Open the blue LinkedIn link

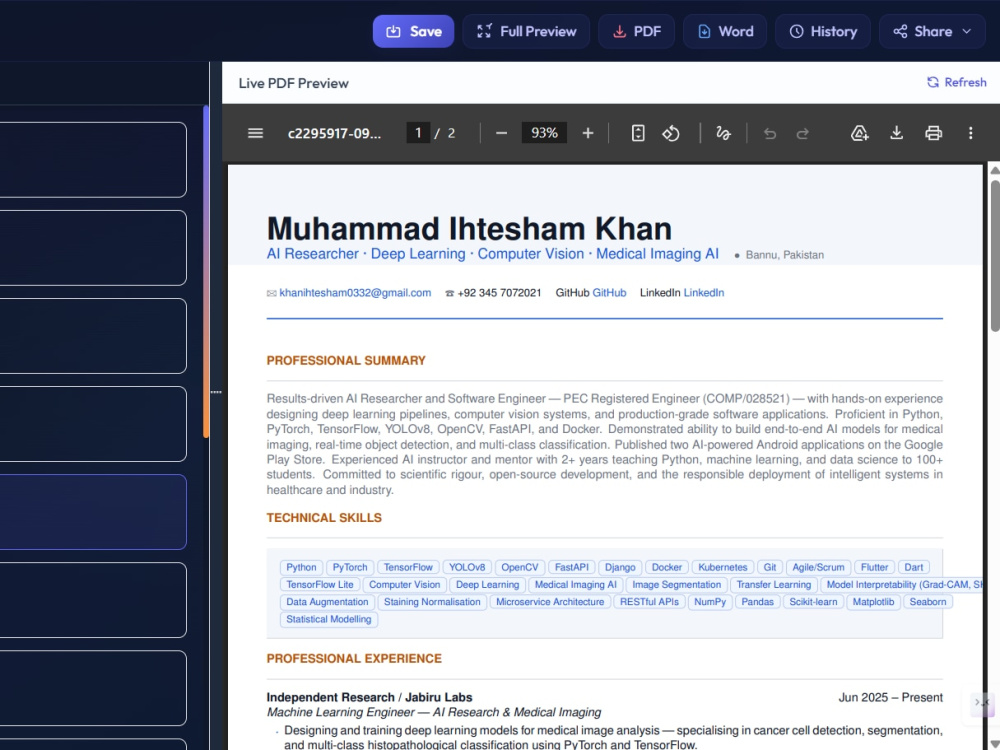point(704,293)
